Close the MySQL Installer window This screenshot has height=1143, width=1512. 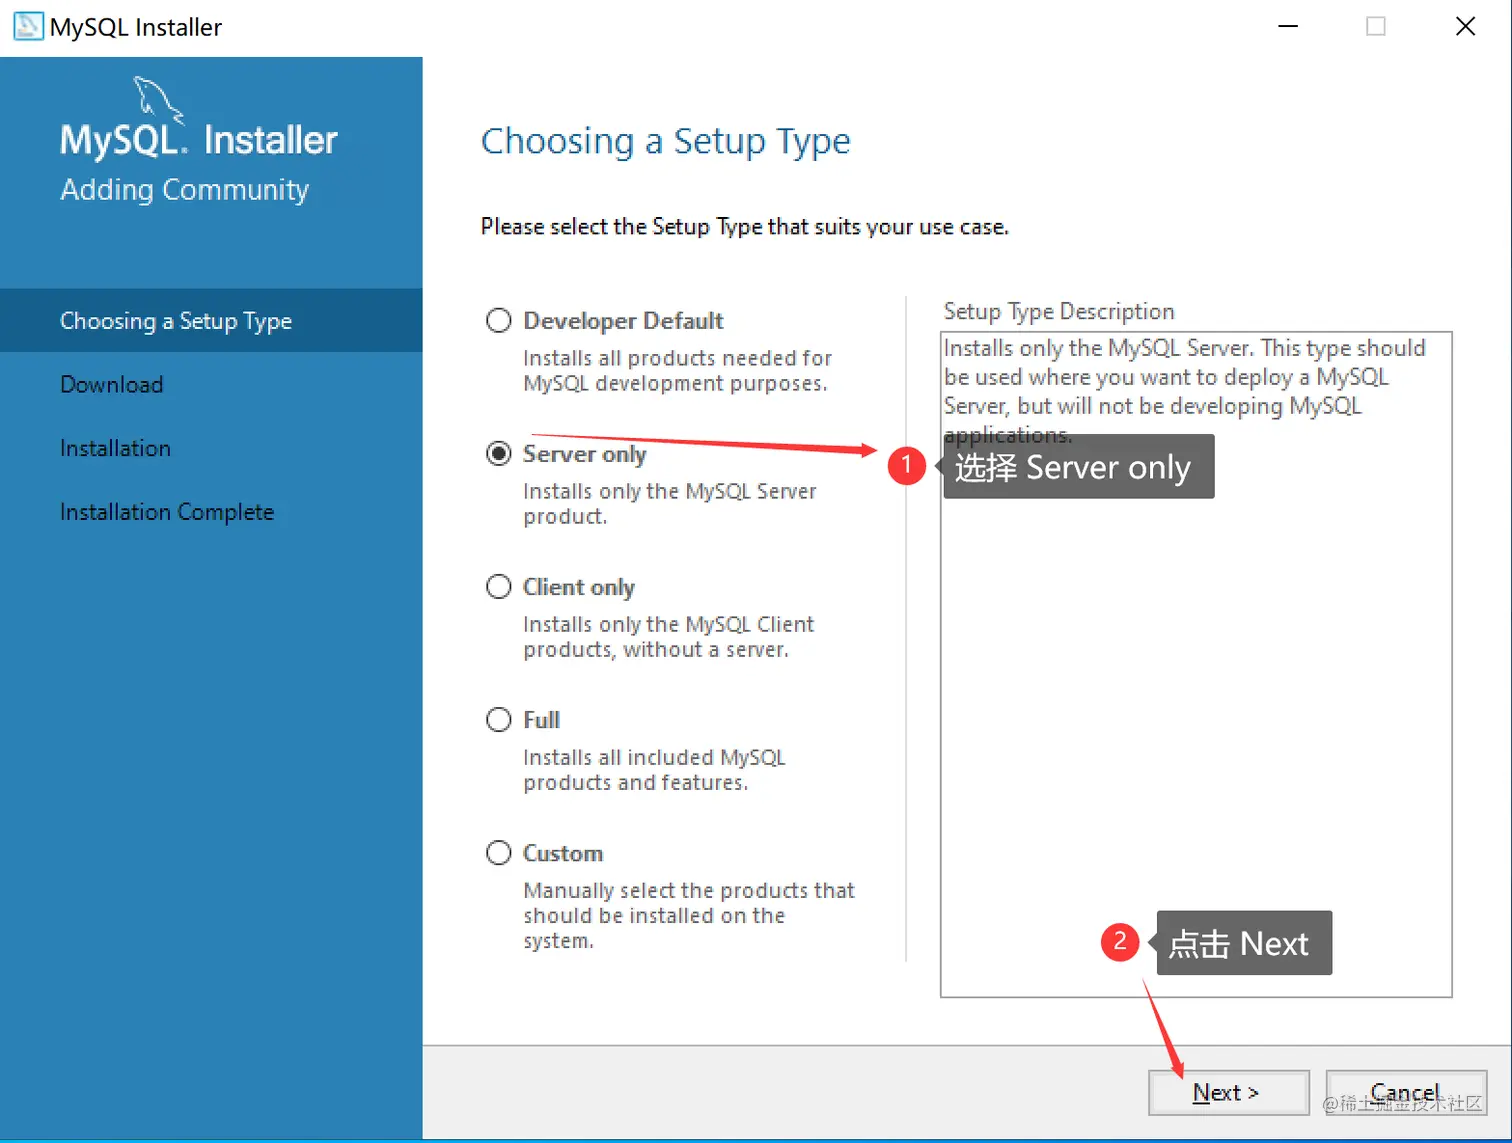1465,27
